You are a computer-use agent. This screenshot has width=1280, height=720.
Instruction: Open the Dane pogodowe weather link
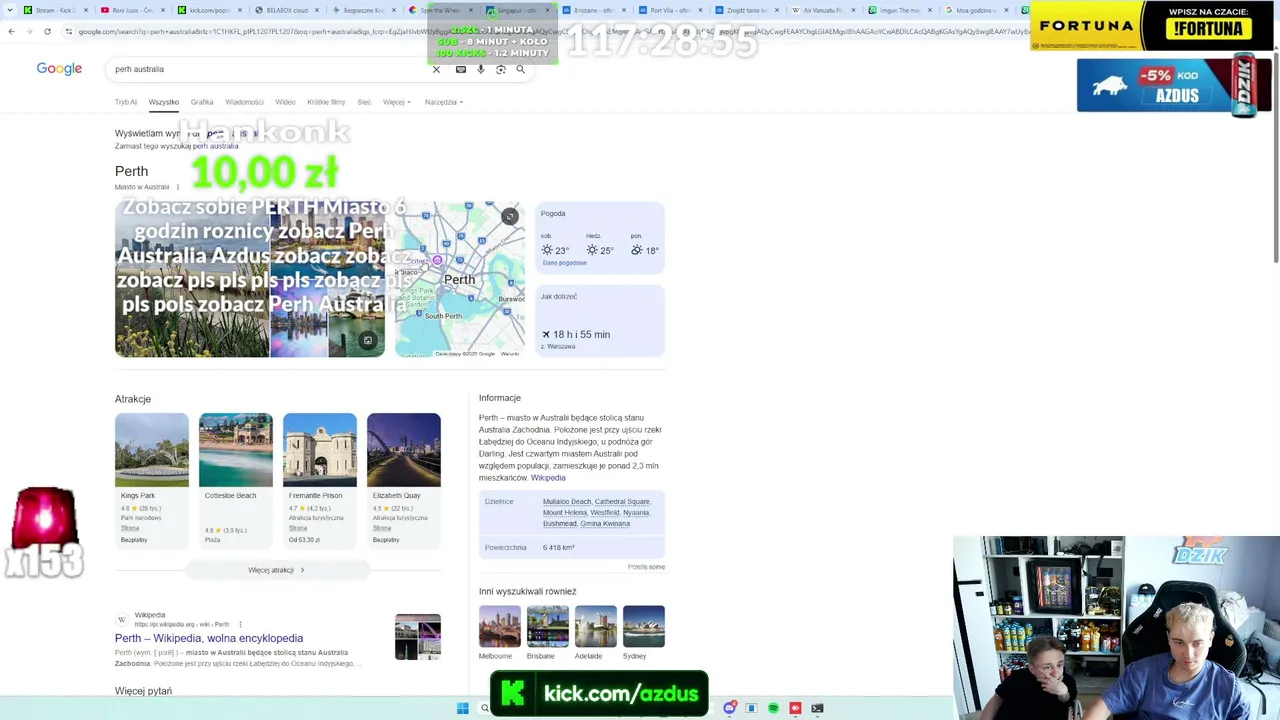565,263
